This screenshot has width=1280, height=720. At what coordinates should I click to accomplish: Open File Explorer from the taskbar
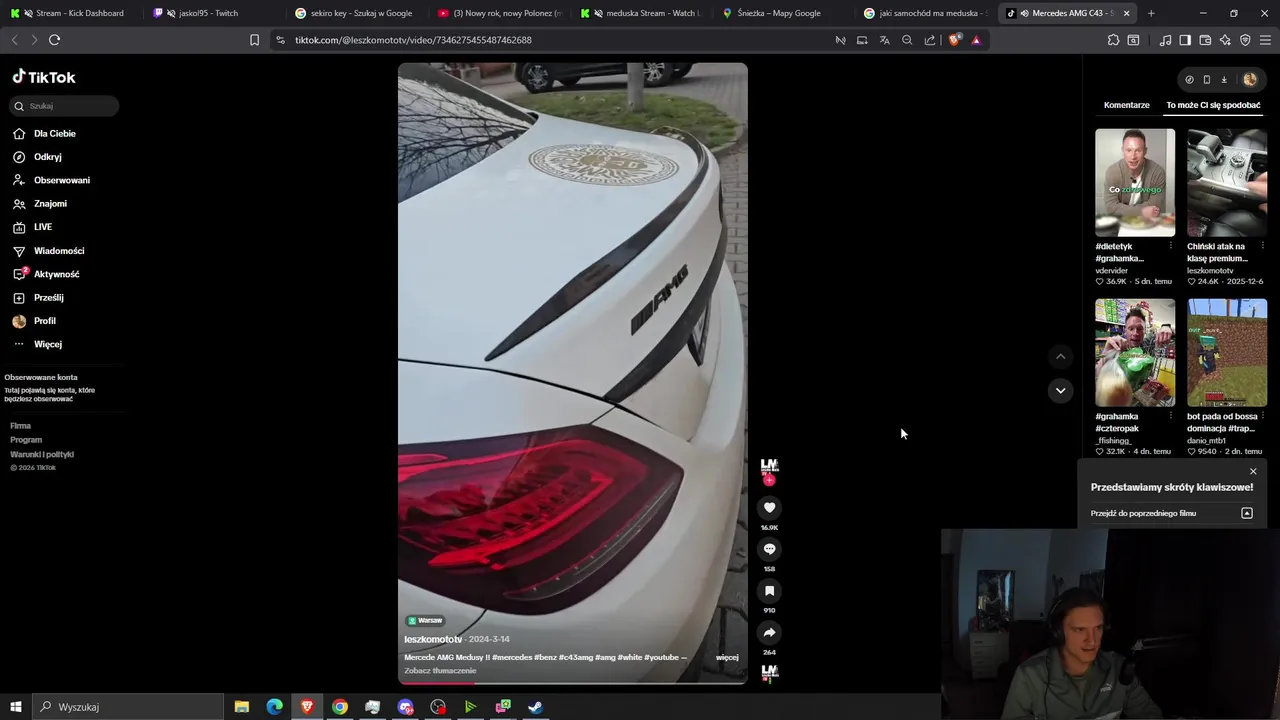click(x=241, y=707)
